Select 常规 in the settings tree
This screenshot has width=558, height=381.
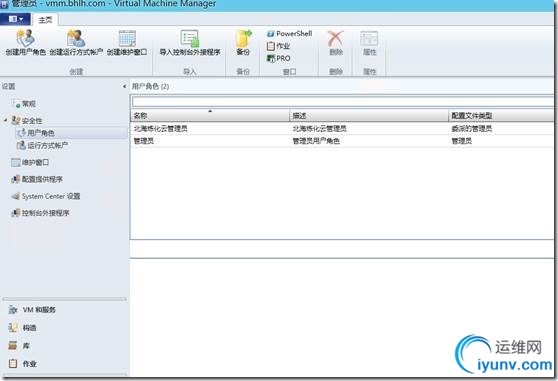coord(29,104)
